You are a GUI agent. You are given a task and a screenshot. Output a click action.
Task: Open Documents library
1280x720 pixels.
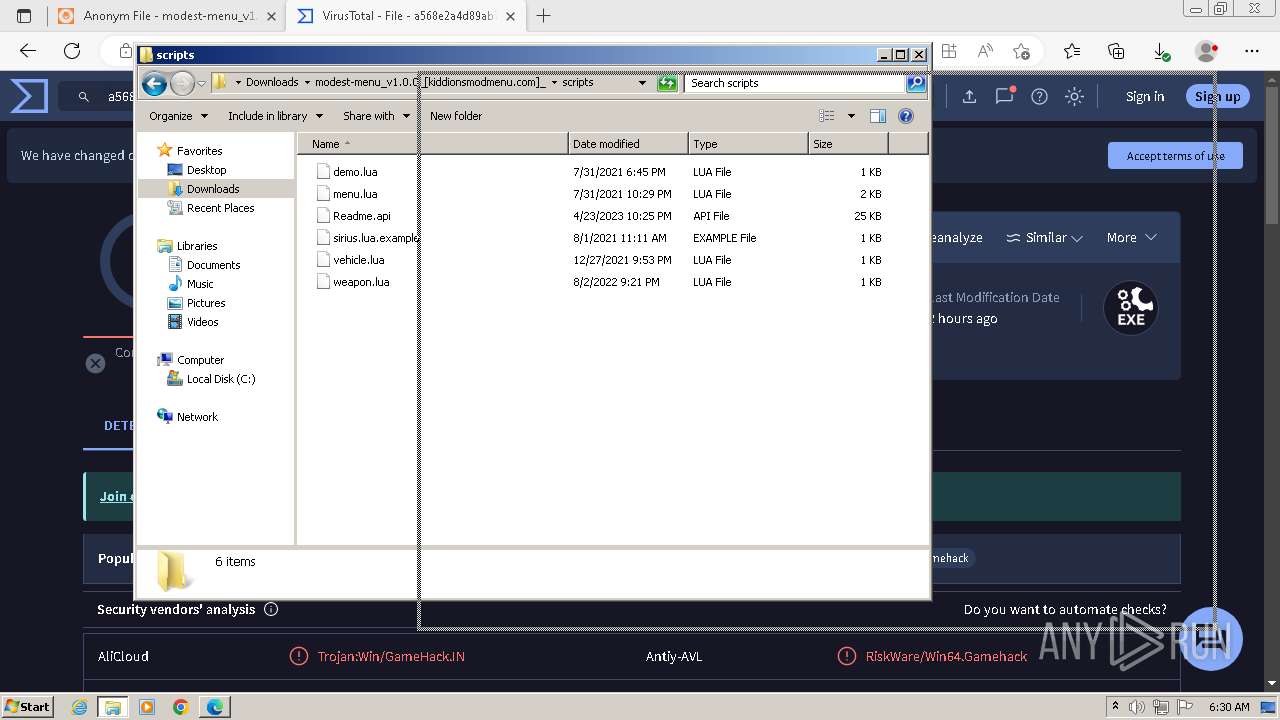pos(213,265)
